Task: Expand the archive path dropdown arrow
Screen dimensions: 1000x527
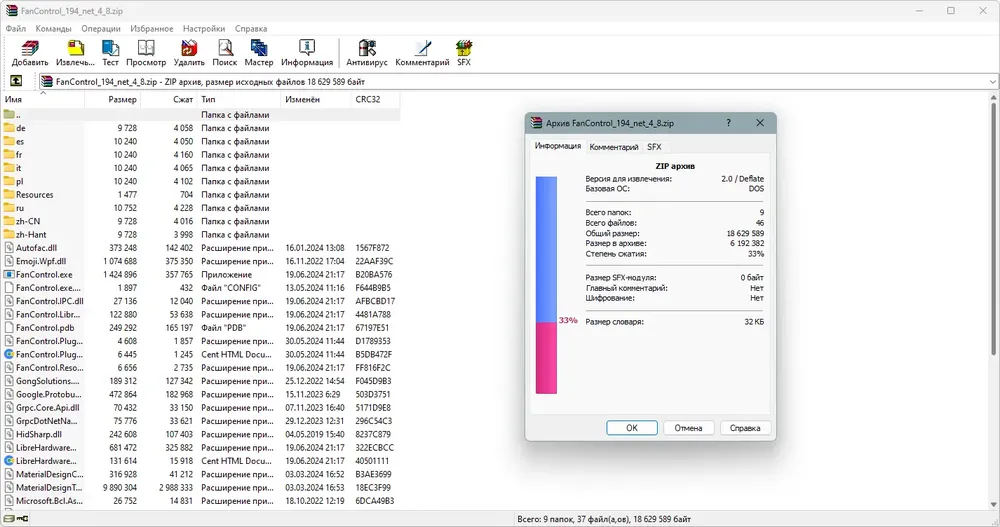Action: click(992, 82)
